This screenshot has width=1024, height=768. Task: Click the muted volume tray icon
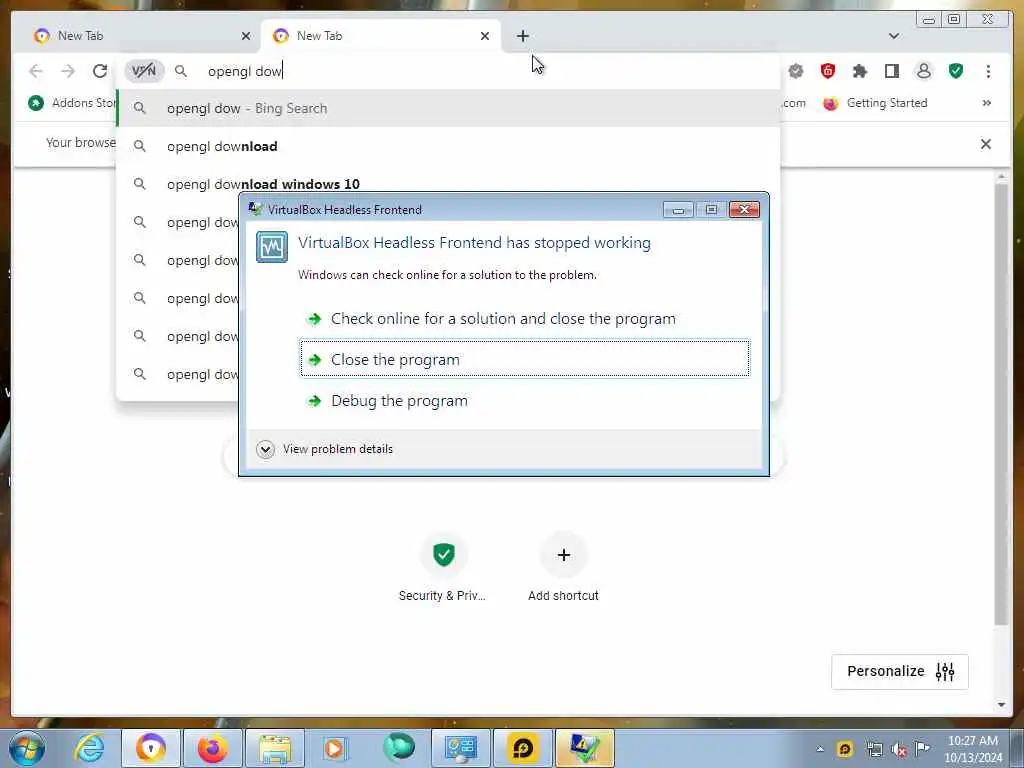pos(899,750)
